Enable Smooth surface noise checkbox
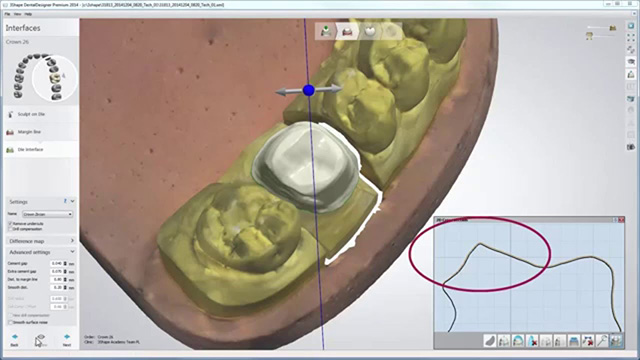Screen dimensions: 640x360 pos(10,322)
